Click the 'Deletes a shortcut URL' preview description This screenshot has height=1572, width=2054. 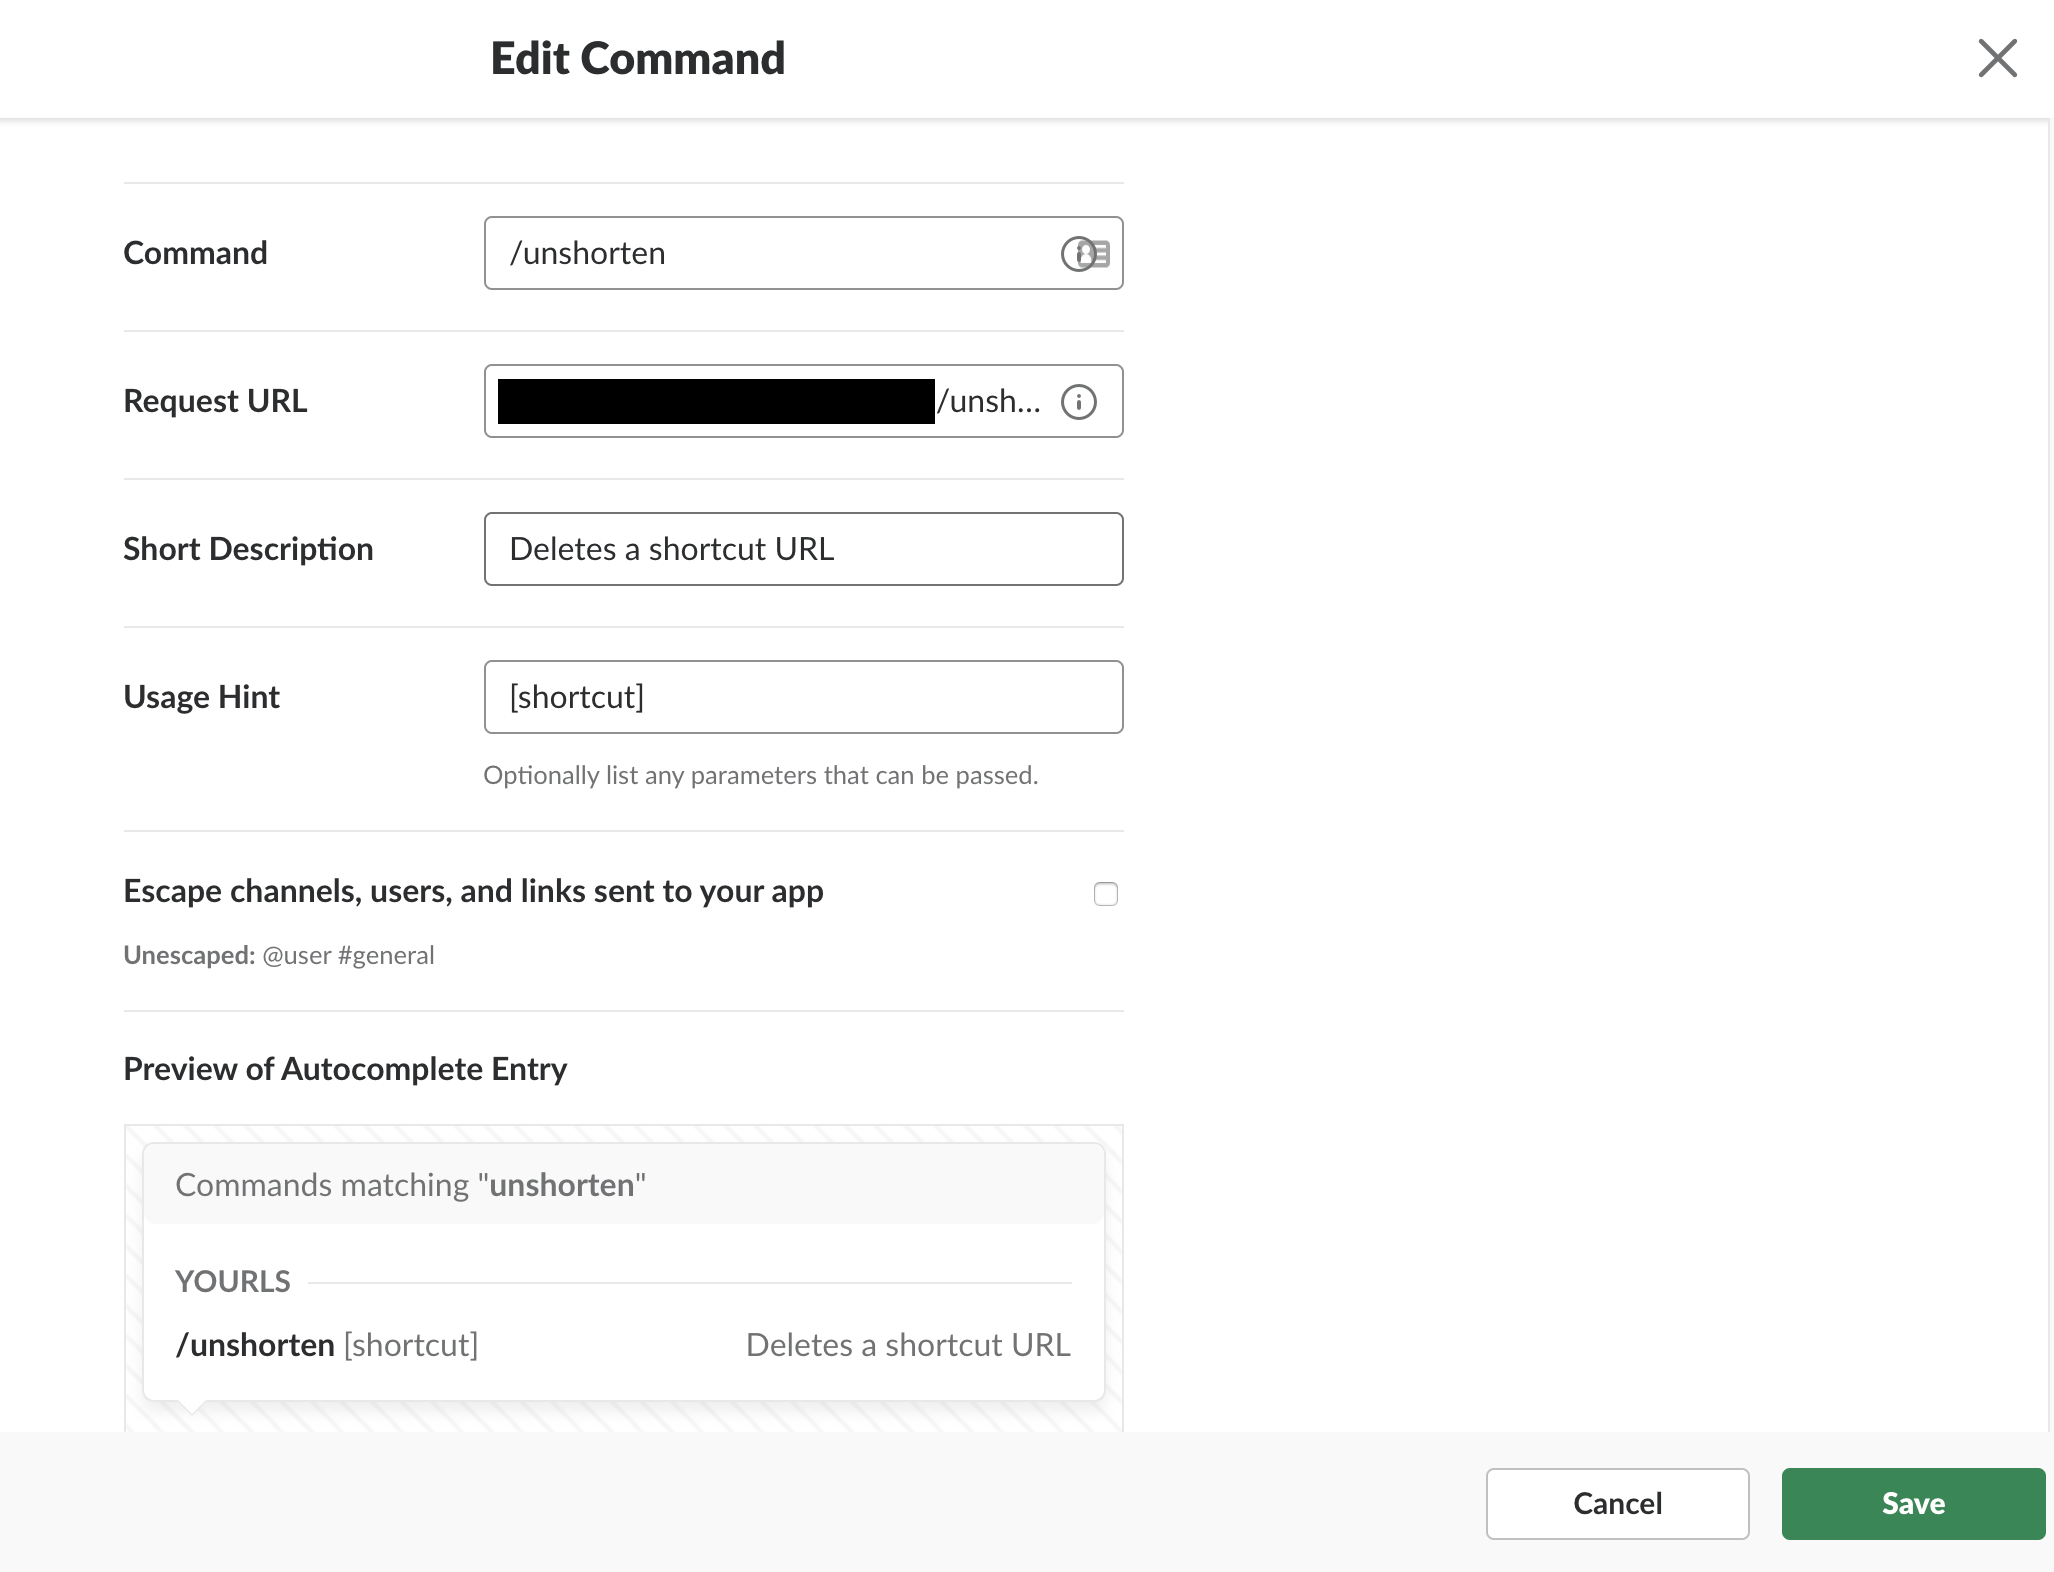click(908, 1345)
